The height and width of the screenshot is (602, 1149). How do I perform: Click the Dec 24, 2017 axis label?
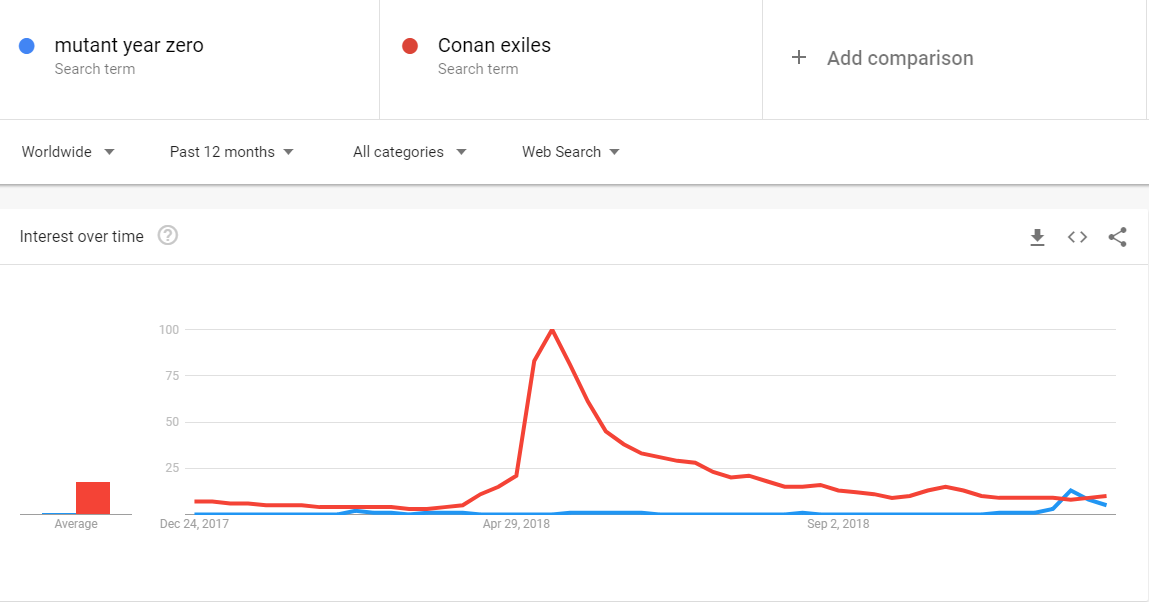[194, 524]
